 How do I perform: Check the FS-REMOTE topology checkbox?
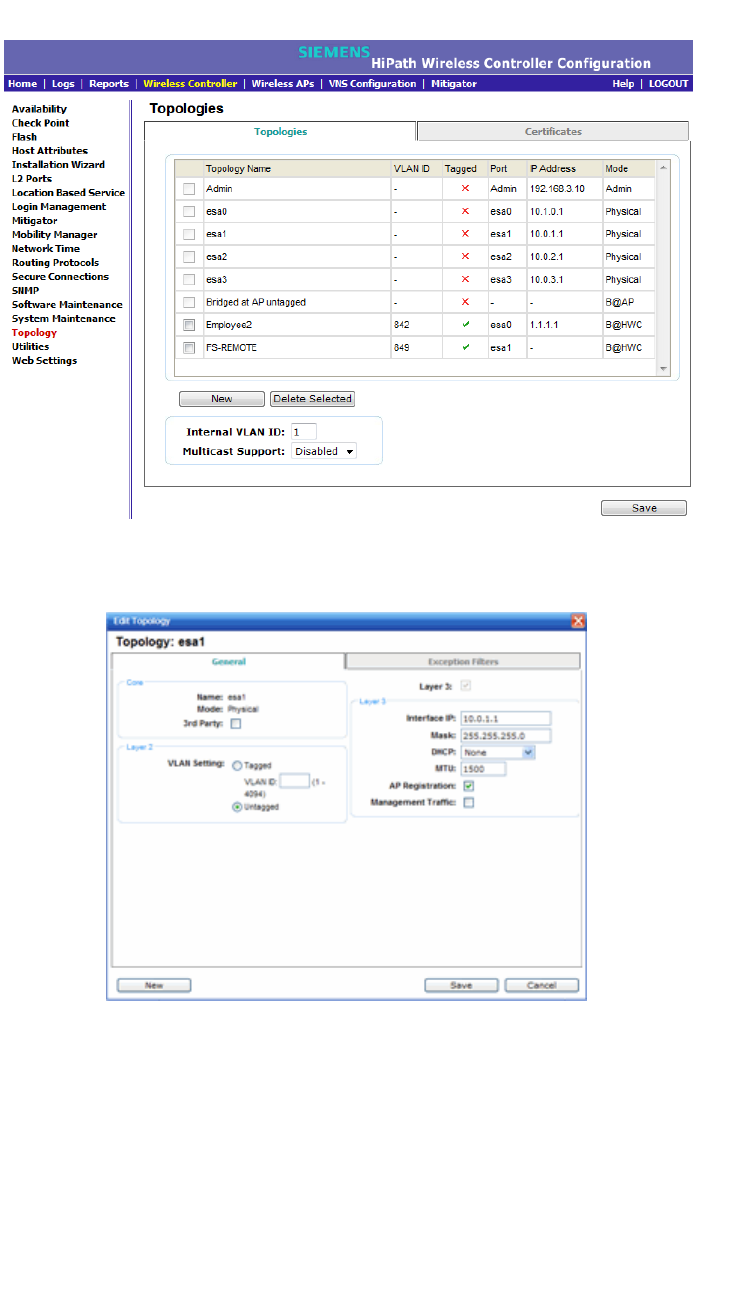tap(189, 348)
